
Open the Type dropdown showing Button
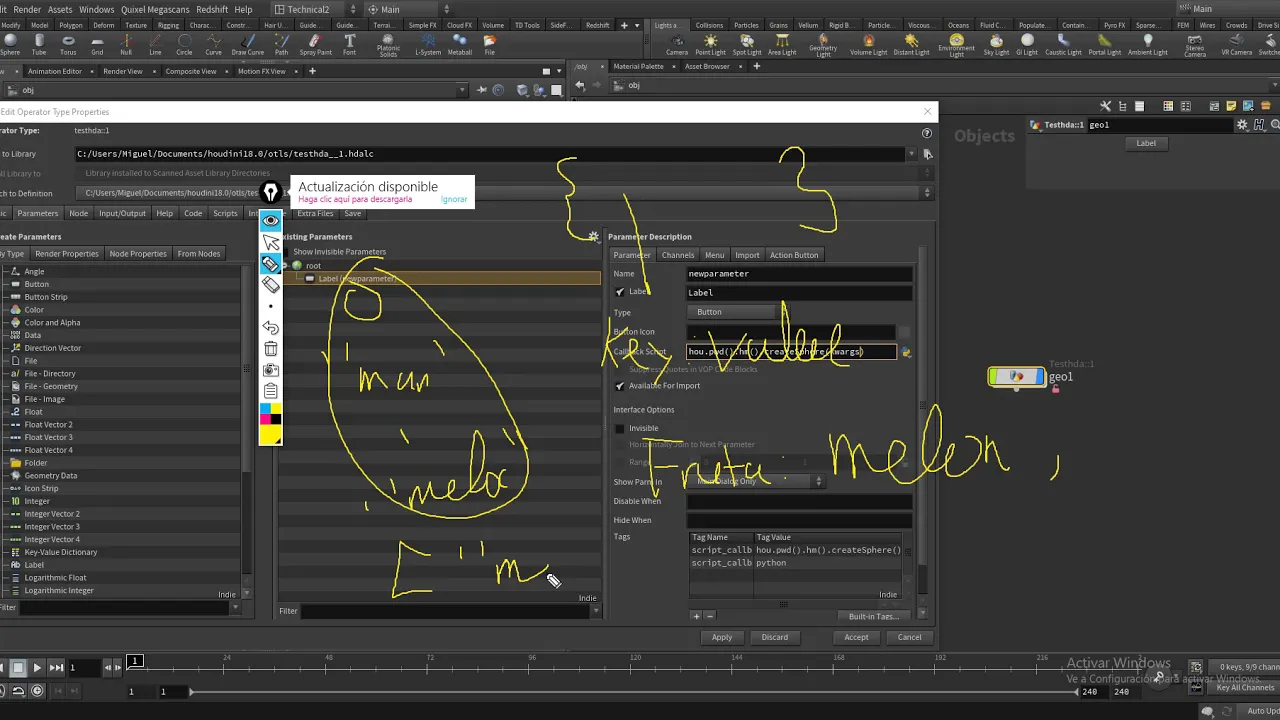735,312
